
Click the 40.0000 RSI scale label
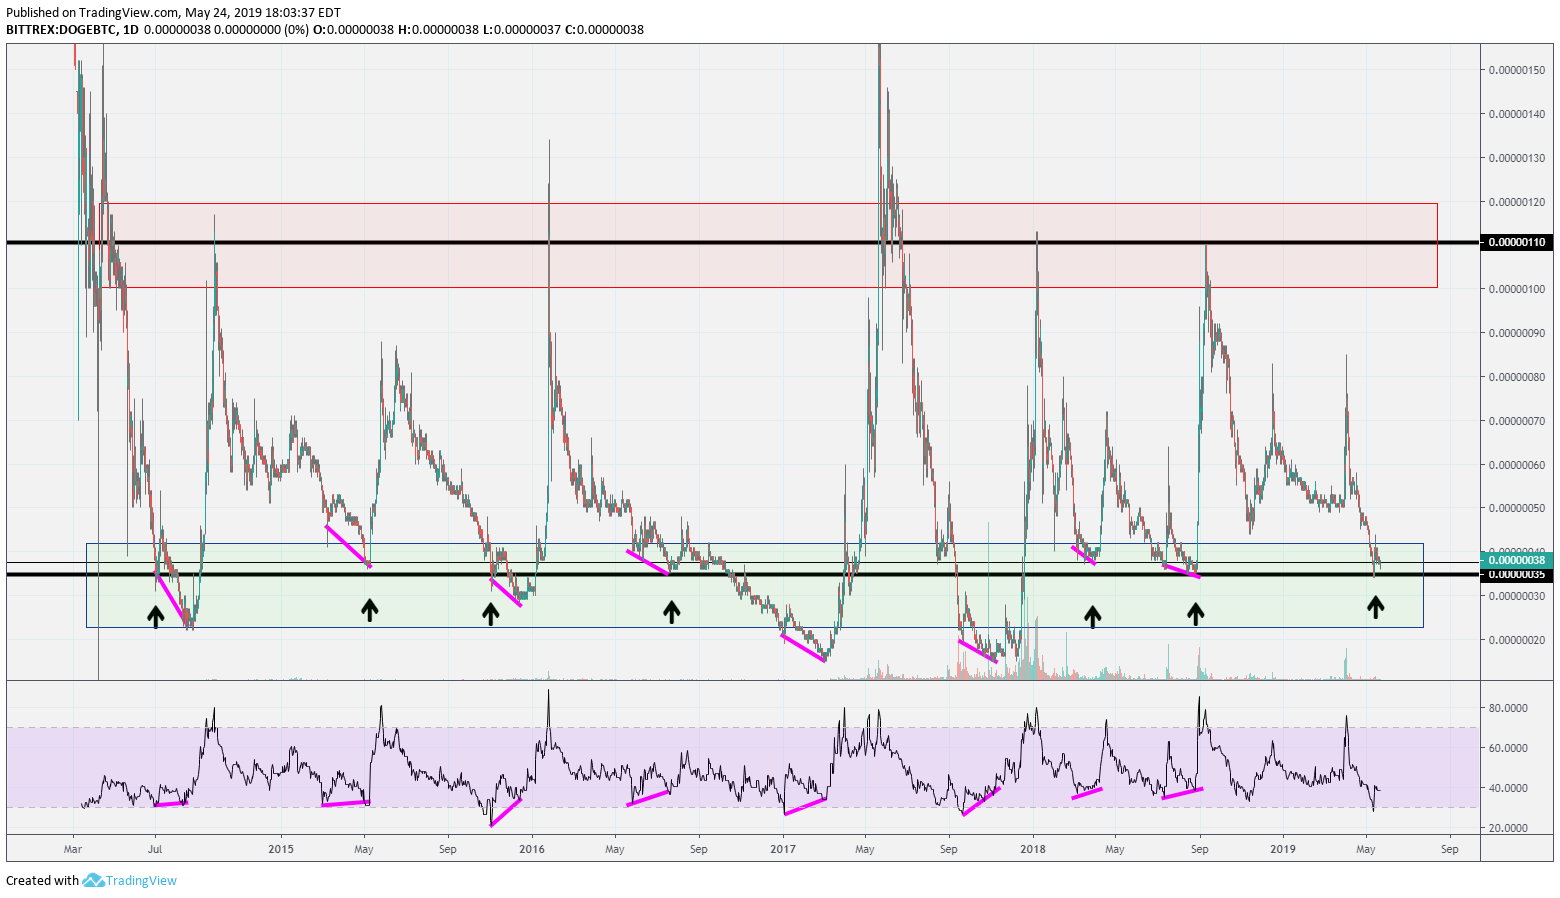coord(1508,788)
